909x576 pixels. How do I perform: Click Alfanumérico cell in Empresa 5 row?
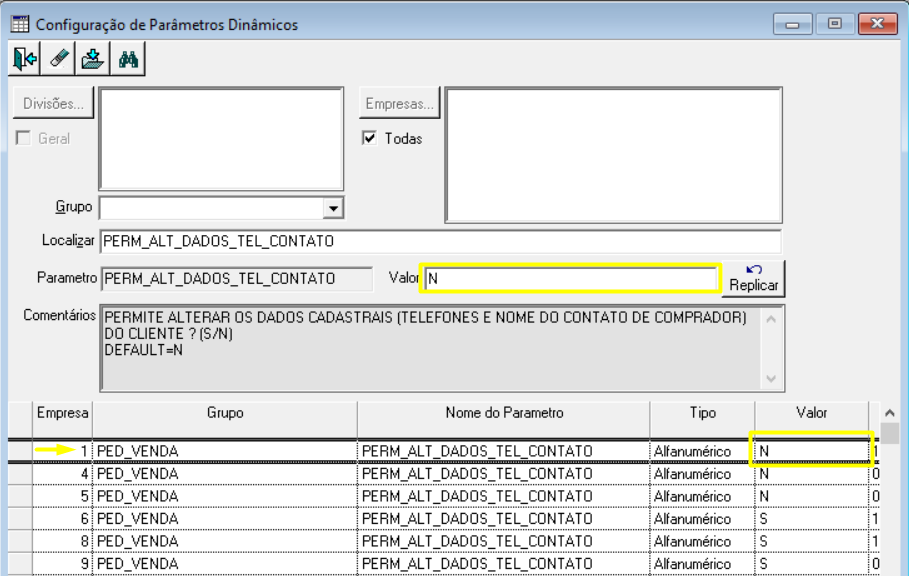703,496
